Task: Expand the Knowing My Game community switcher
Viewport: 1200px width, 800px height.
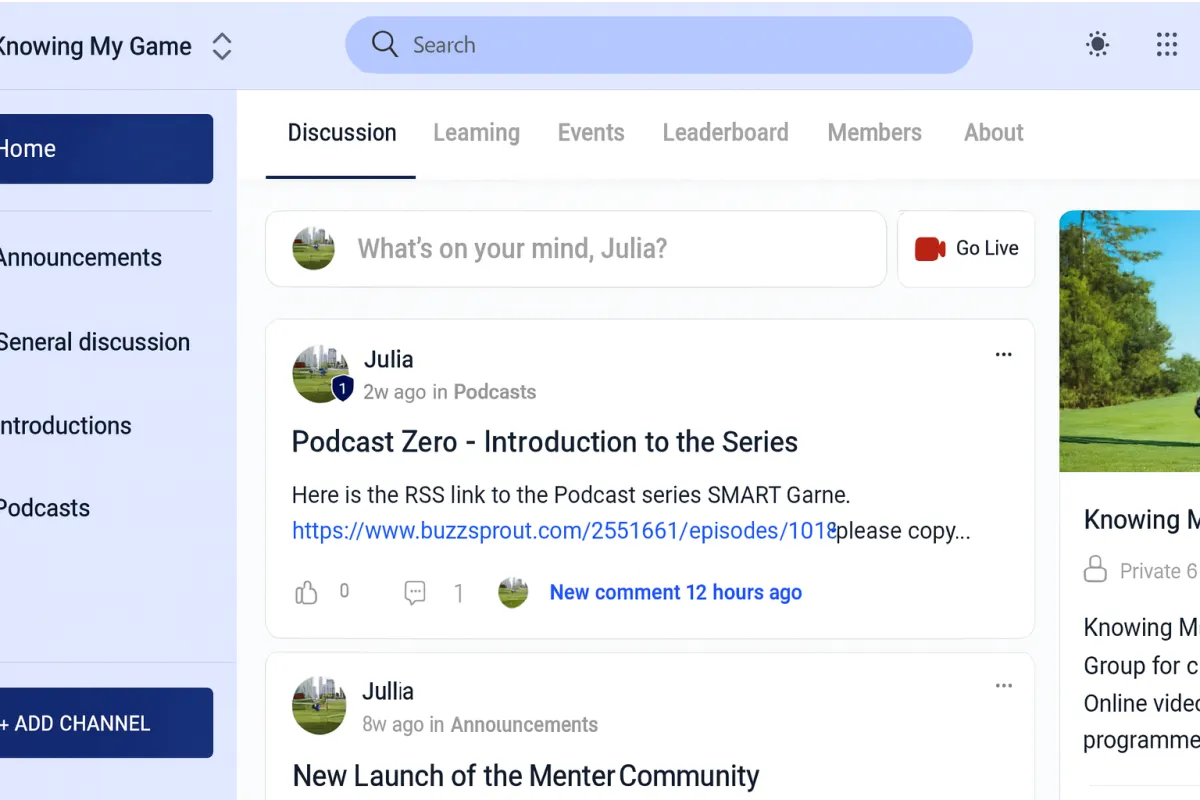Action: pos(222,46)
